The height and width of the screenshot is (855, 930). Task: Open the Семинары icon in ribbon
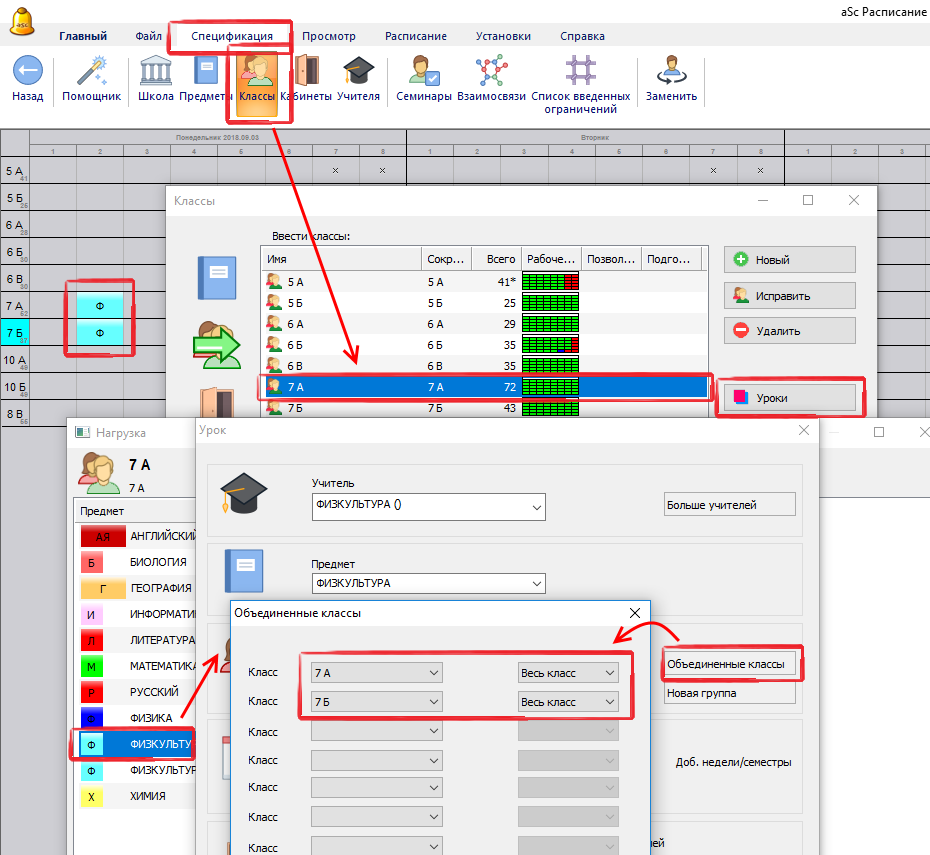424,72
